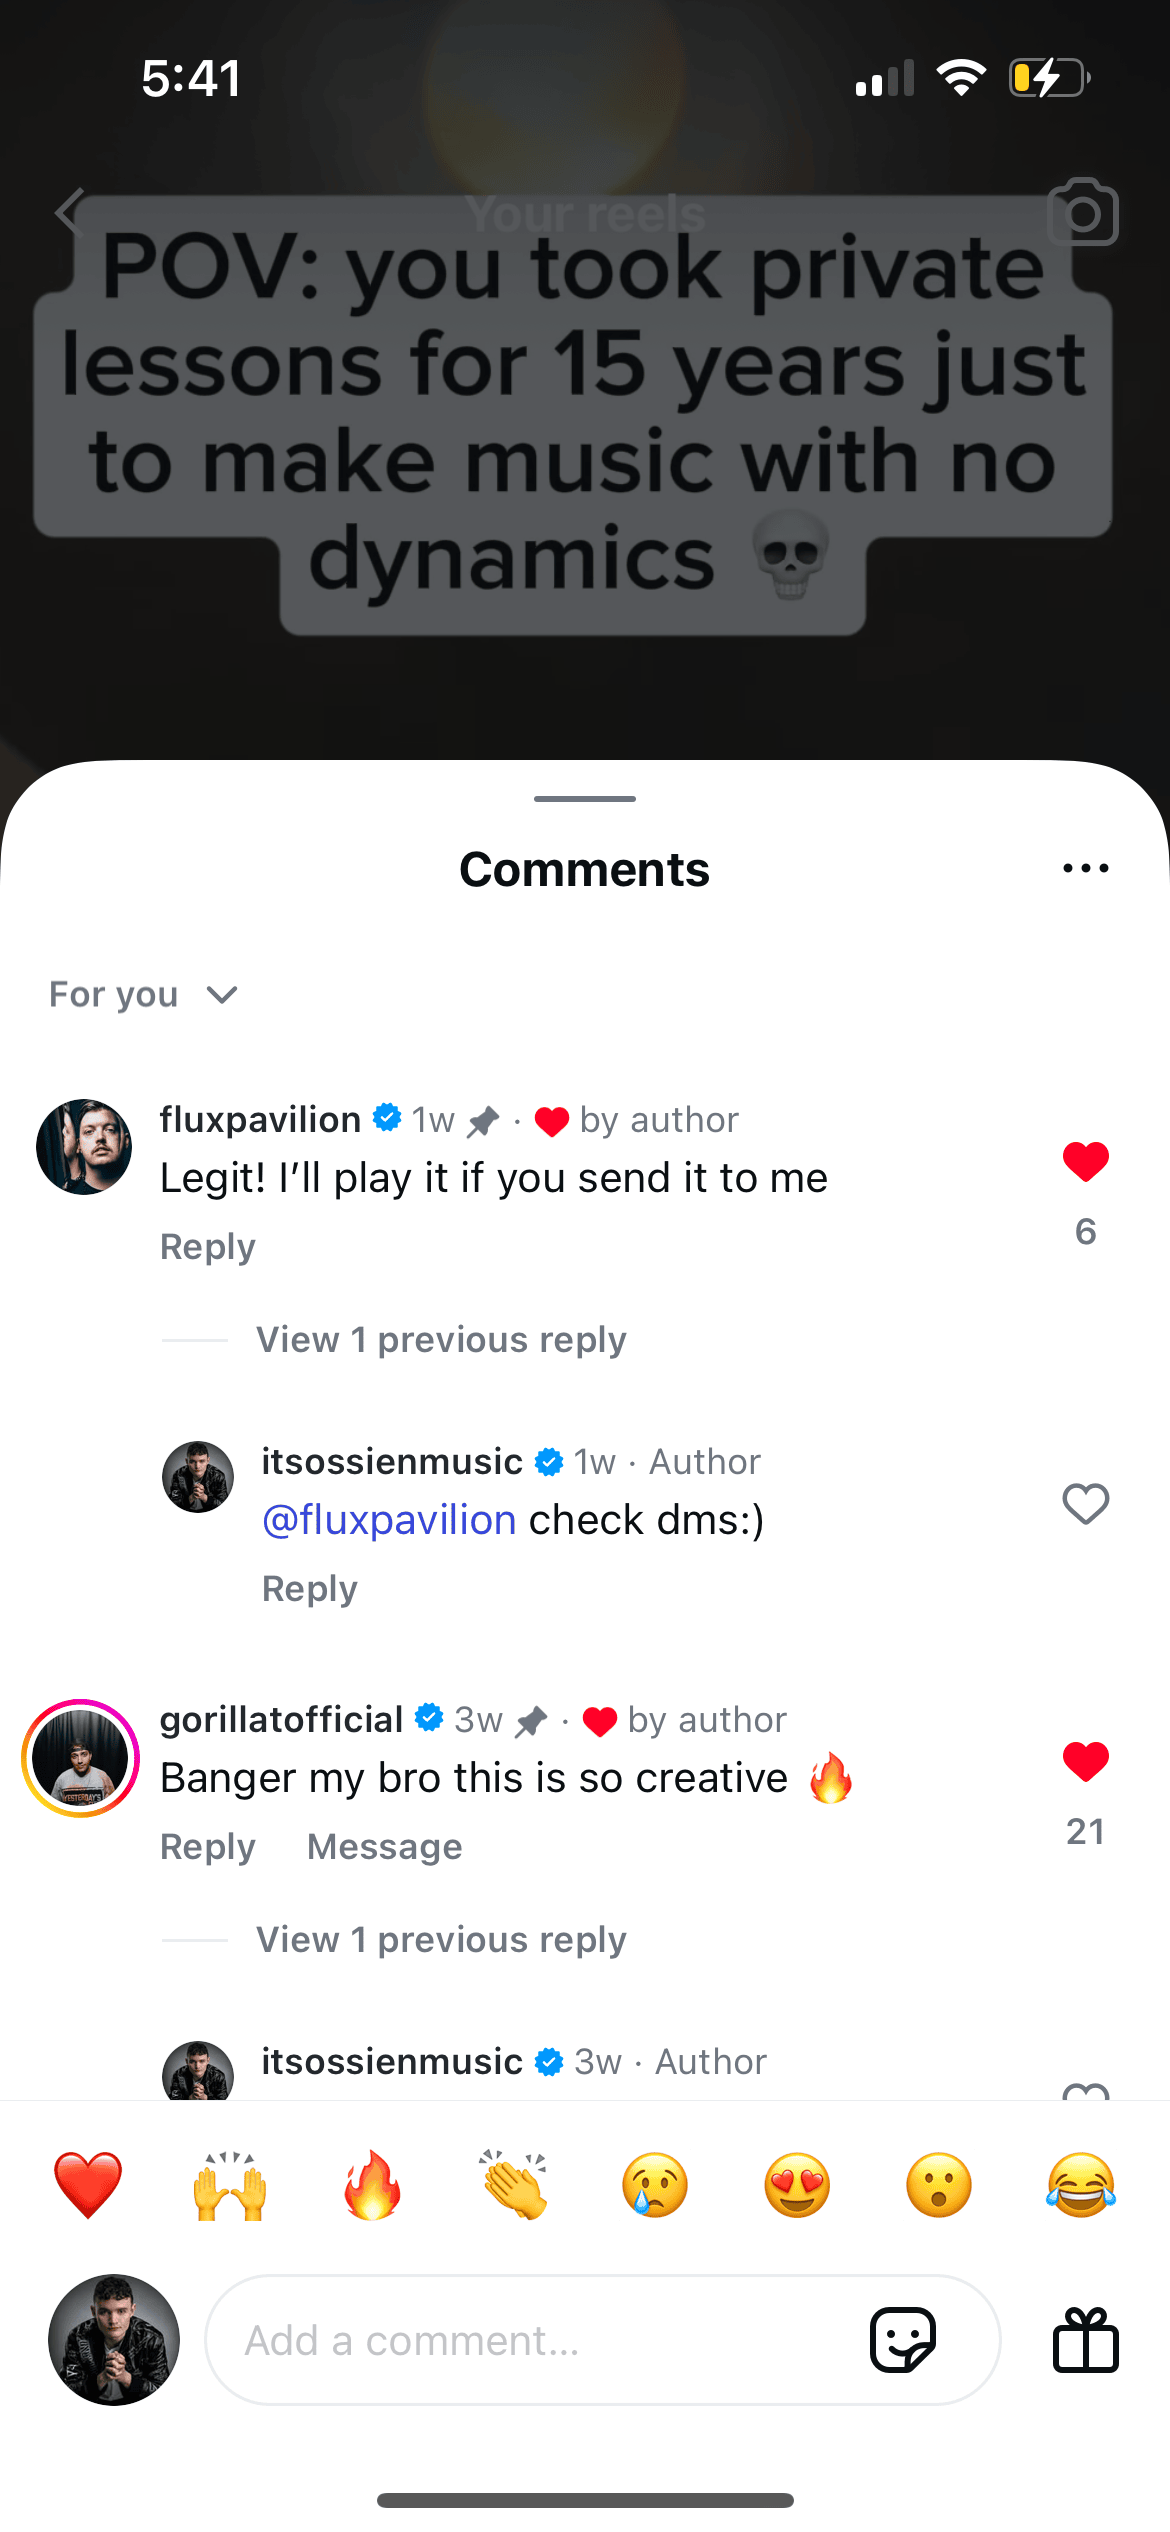Insert the clapping hands emoji reaction
Image resolution: width=1170 pixels, height=2532 pixels.
(514, 2185)
